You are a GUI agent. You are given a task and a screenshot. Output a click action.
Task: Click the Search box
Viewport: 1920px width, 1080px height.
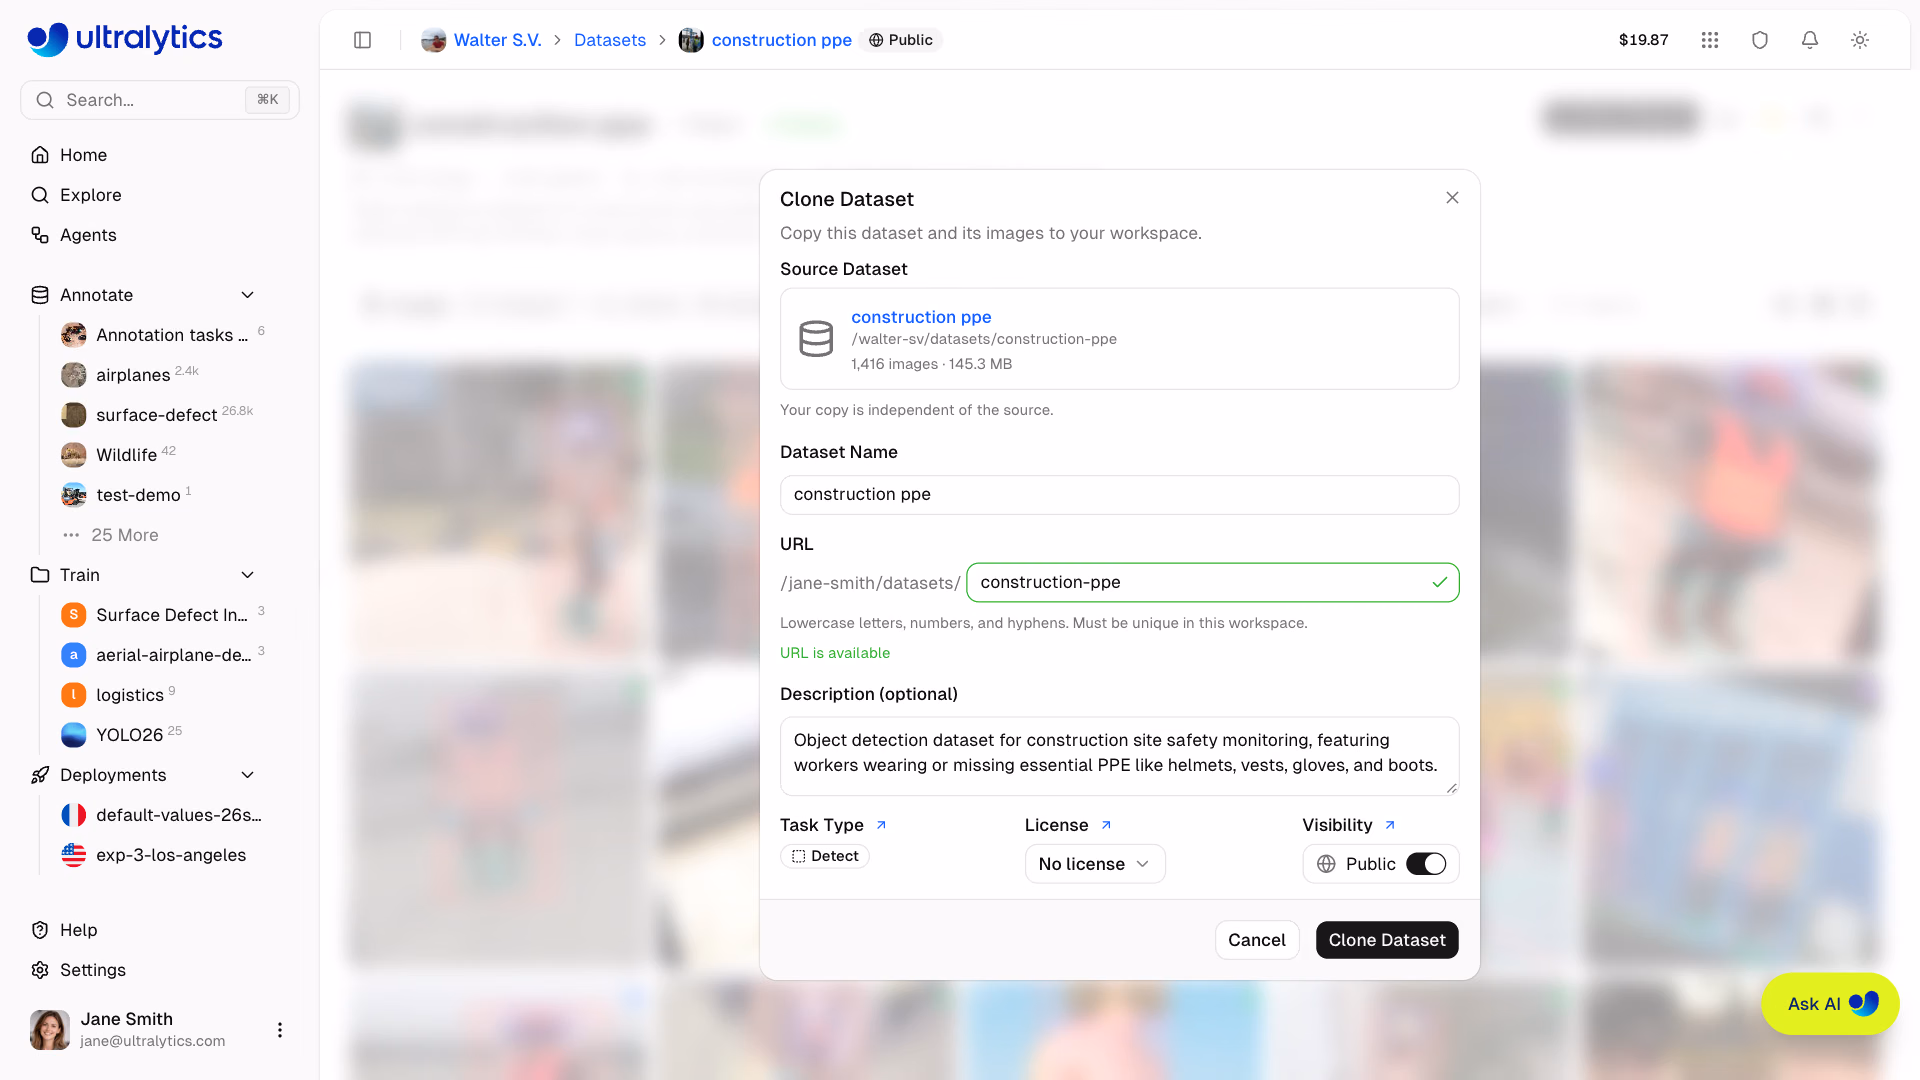point(160,100)
